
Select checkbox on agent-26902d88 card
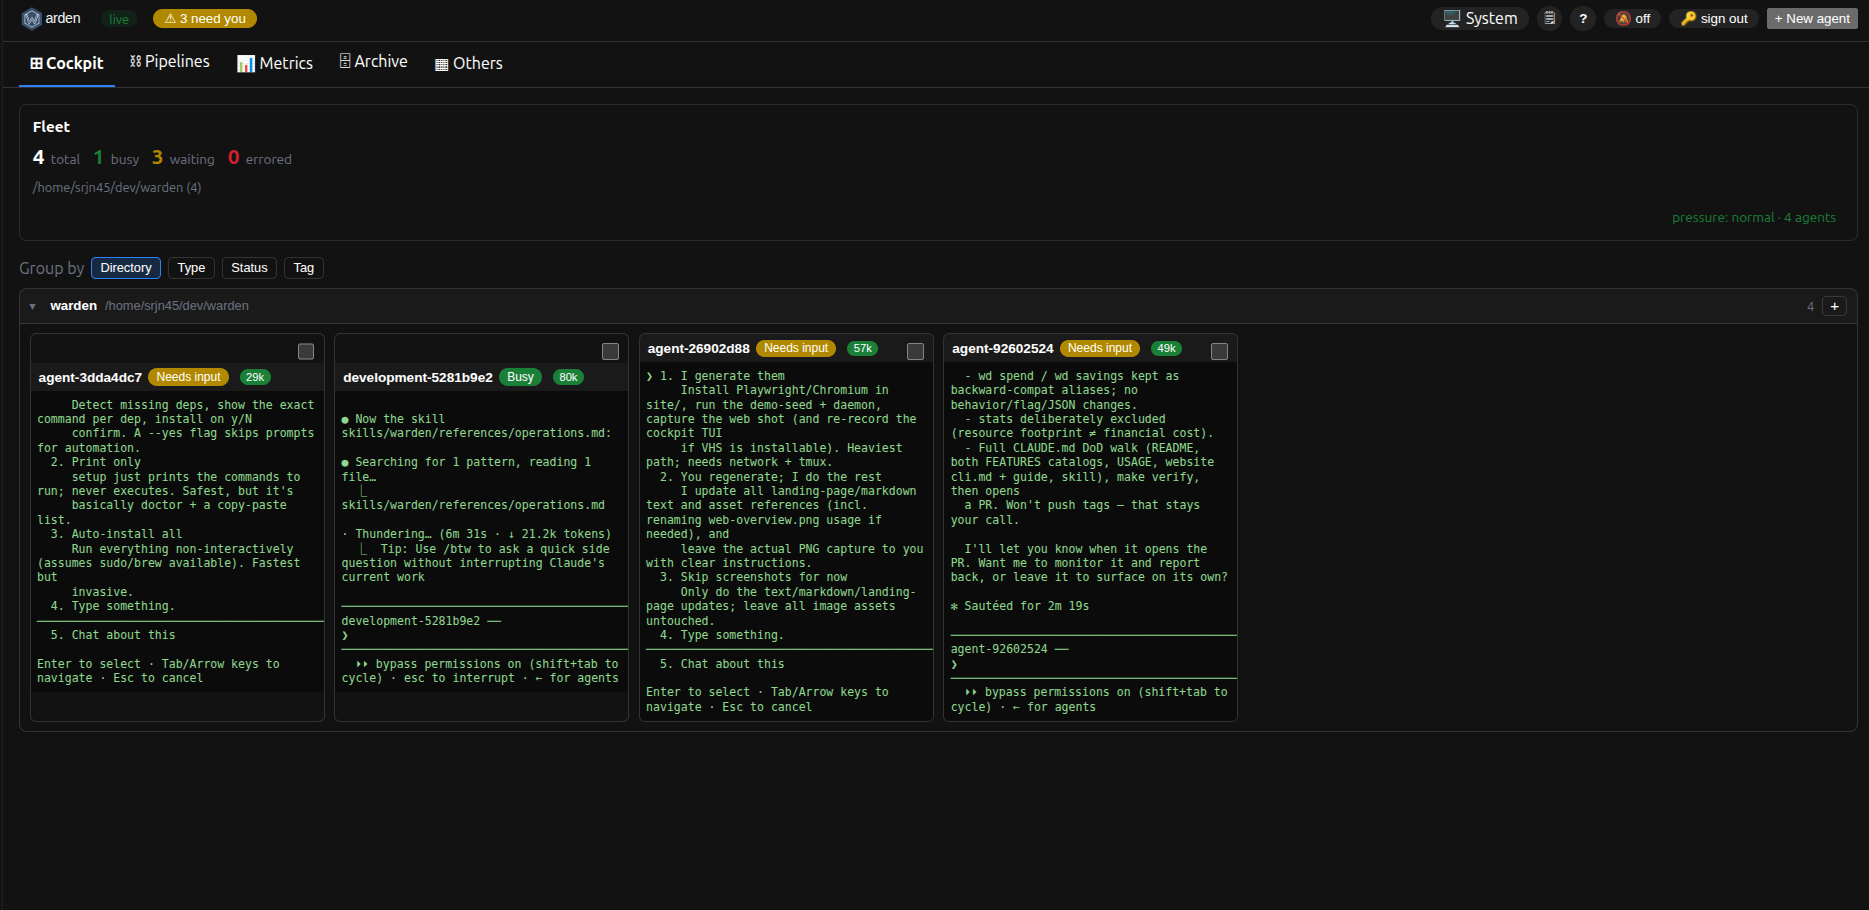point(915,351)
